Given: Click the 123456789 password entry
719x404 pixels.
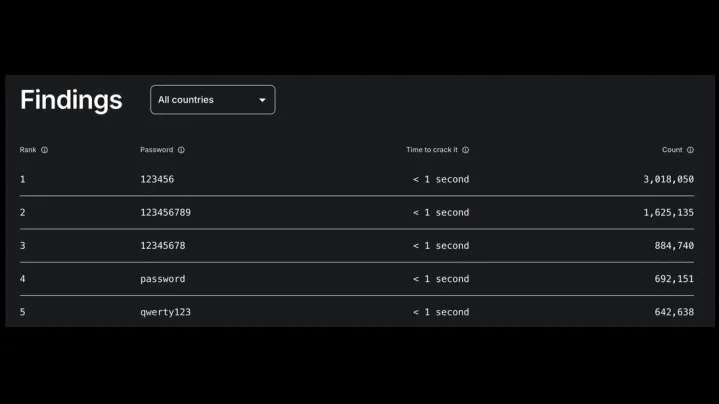Looking at the screenshot, I should point(165,212).
